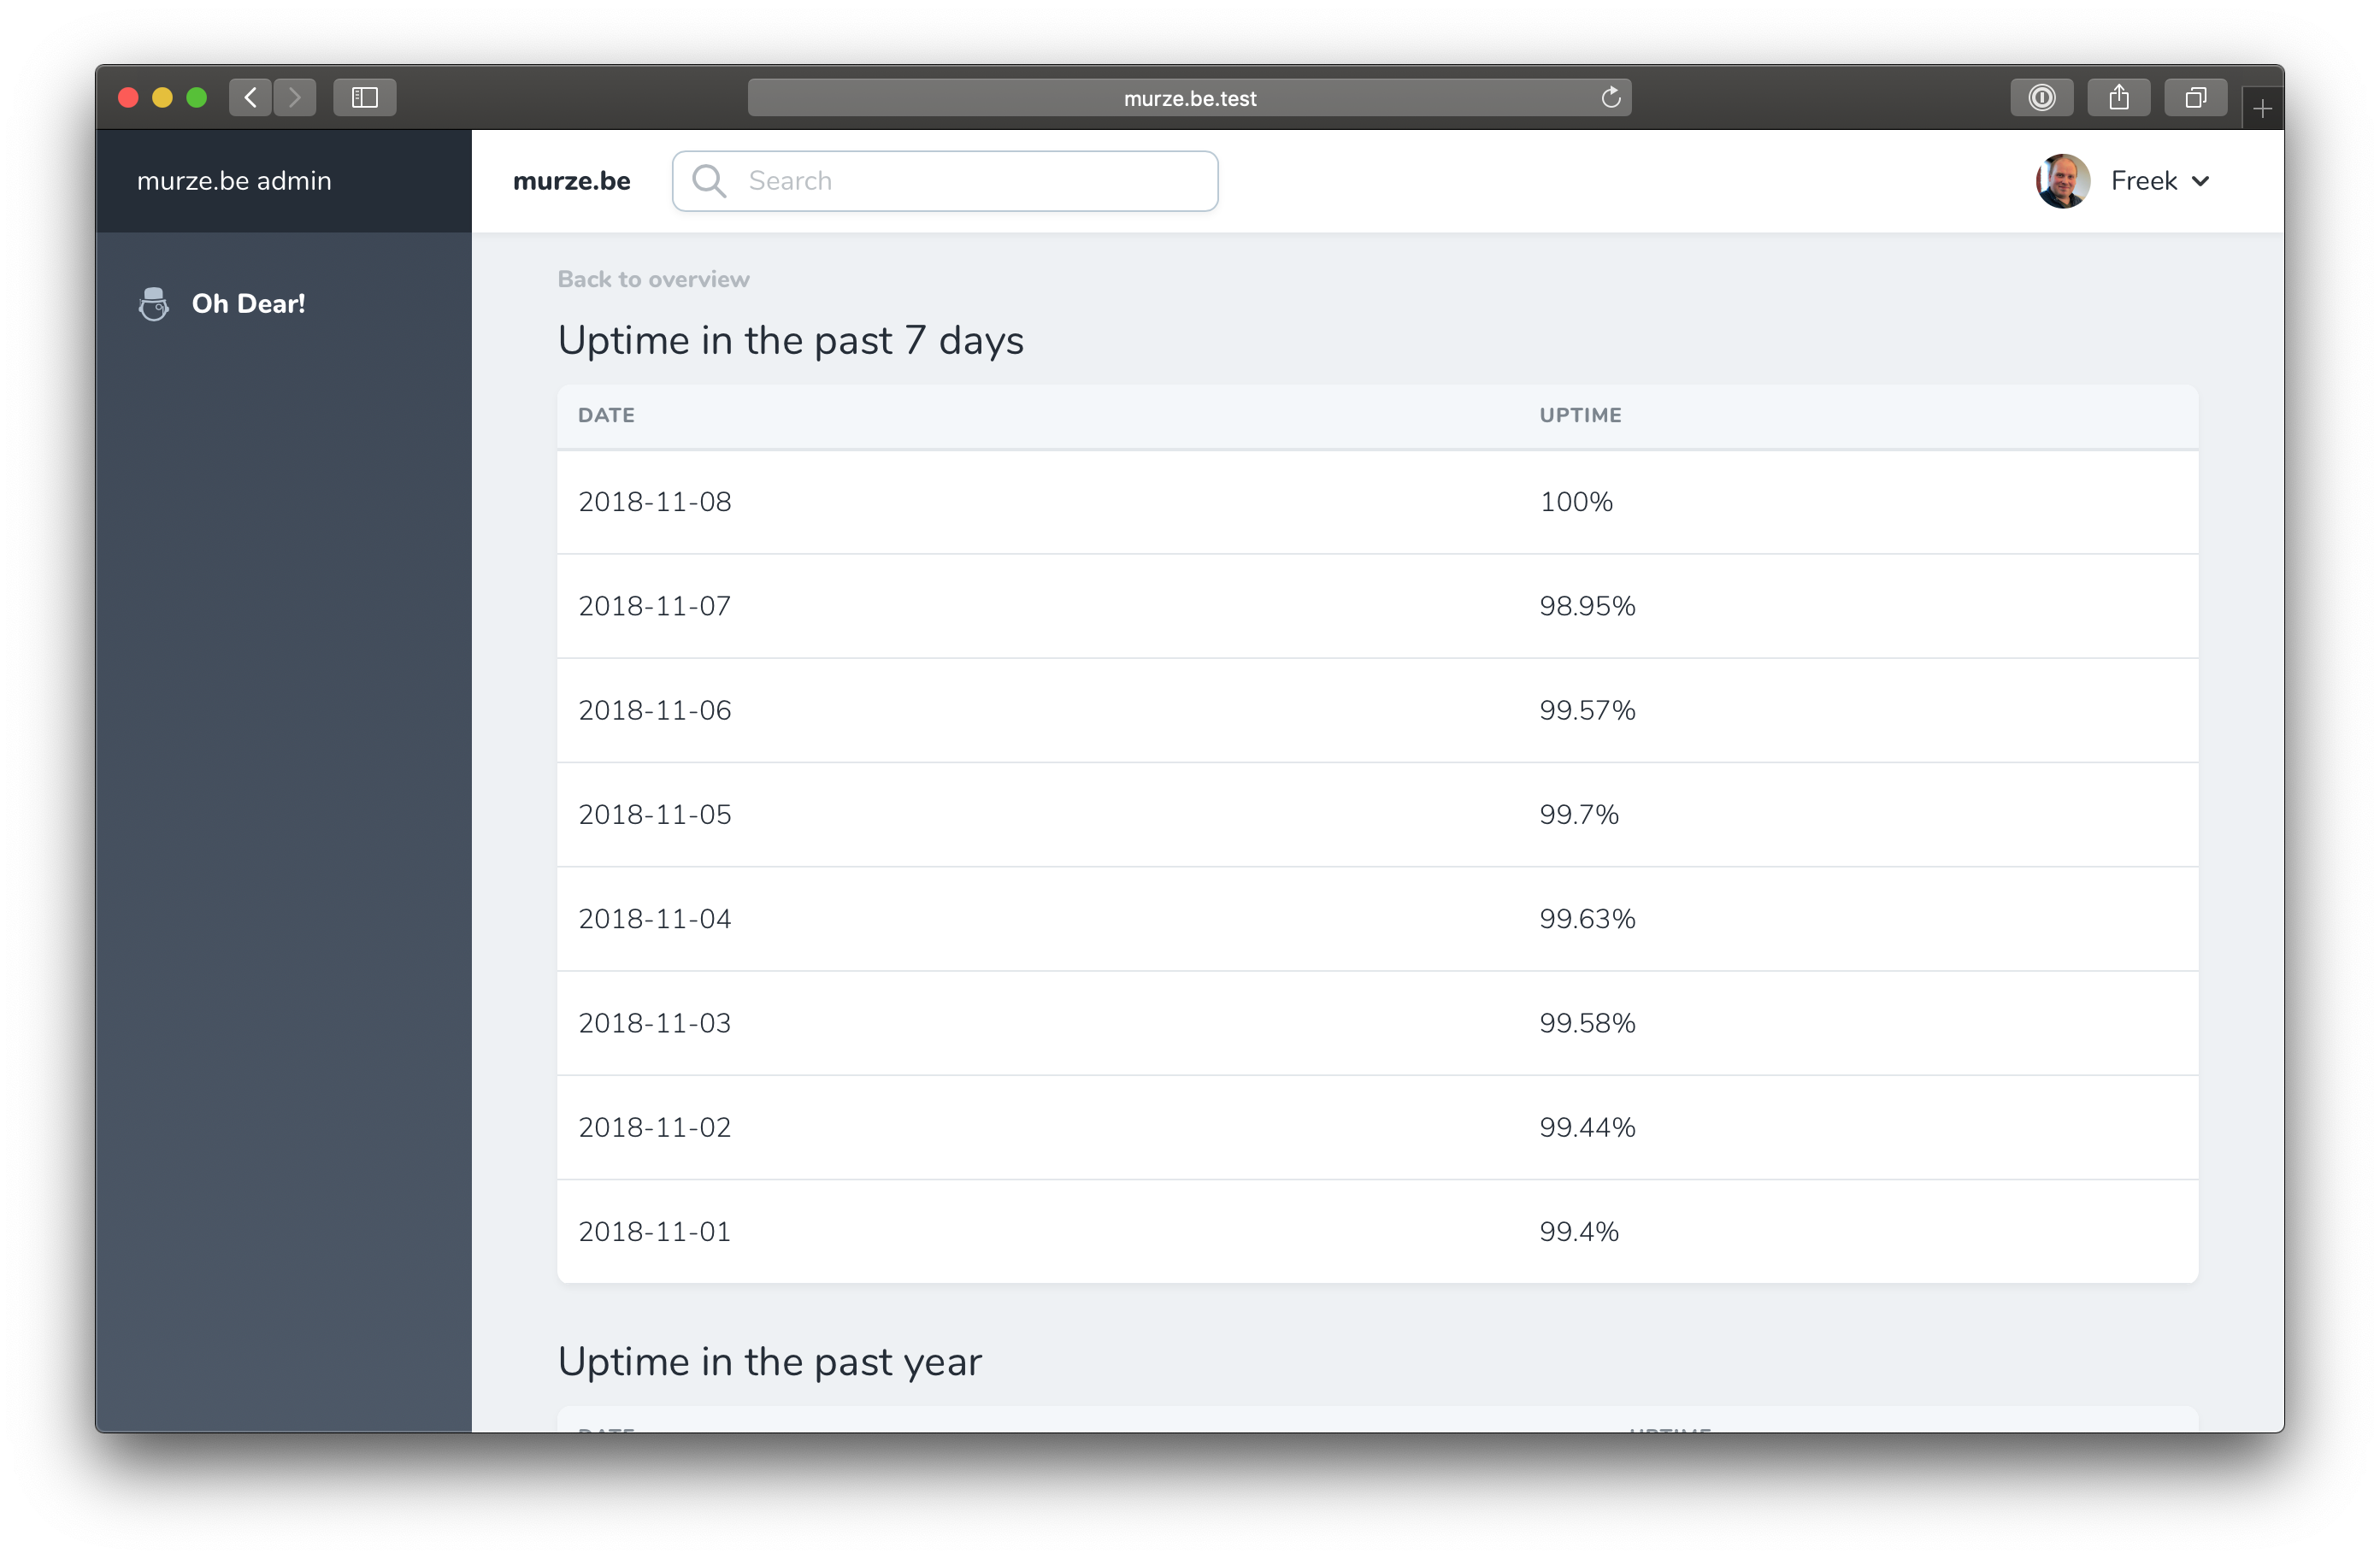Select the murze.be logo
The image size is (2380, 1559).
click(571, 181)
